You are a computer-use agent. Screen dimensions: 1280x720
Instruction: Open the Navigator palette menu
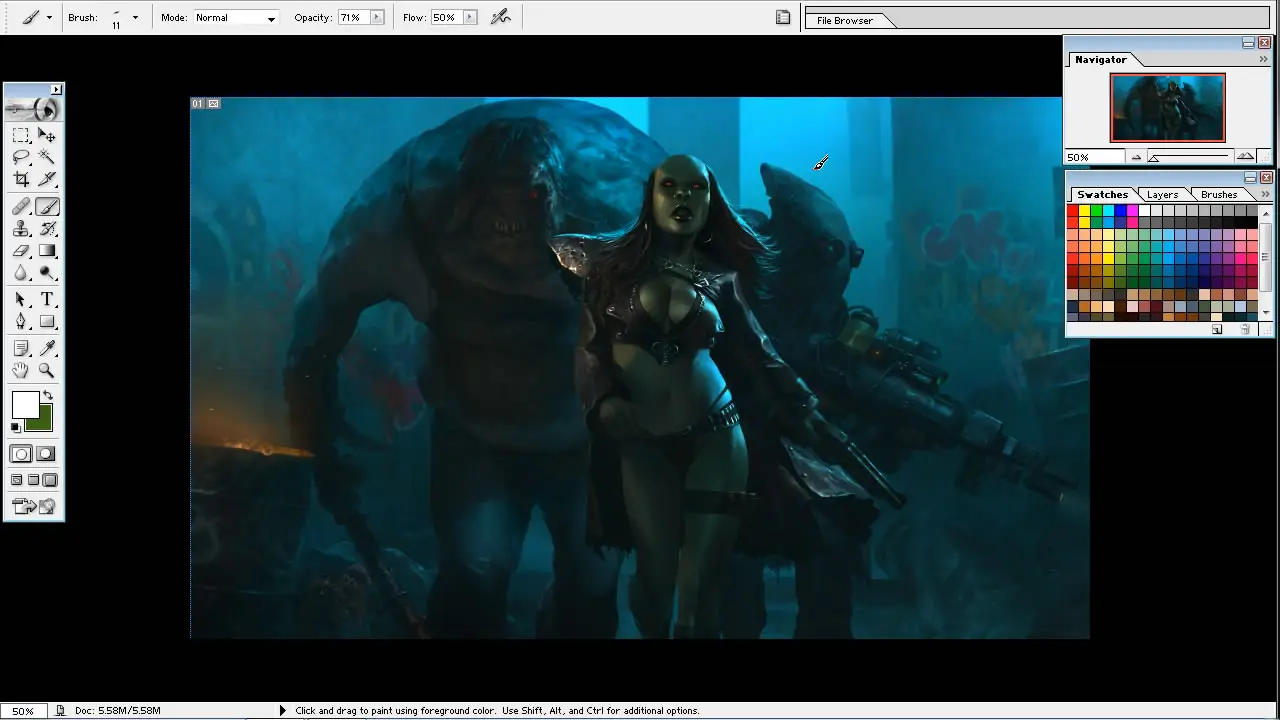(1264, 59)
